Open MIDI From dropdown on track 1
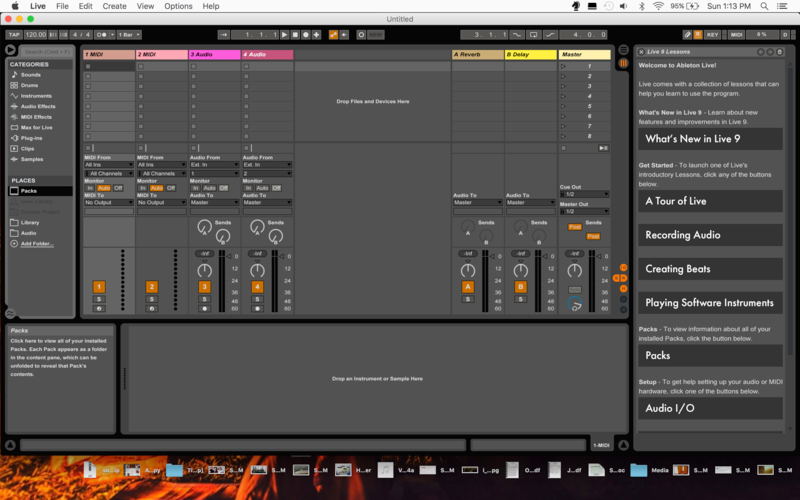This screenshot has width=800, height=500. pos(109,165)
